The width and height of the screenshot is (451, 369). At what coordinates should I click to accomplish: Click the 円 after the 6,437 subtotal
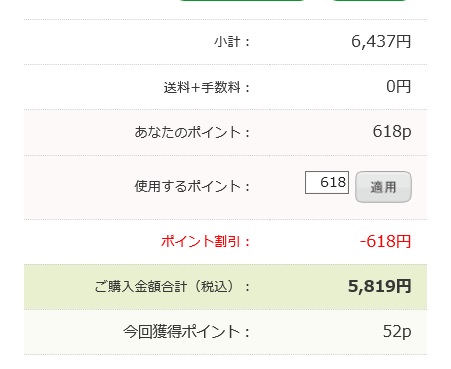403,42
